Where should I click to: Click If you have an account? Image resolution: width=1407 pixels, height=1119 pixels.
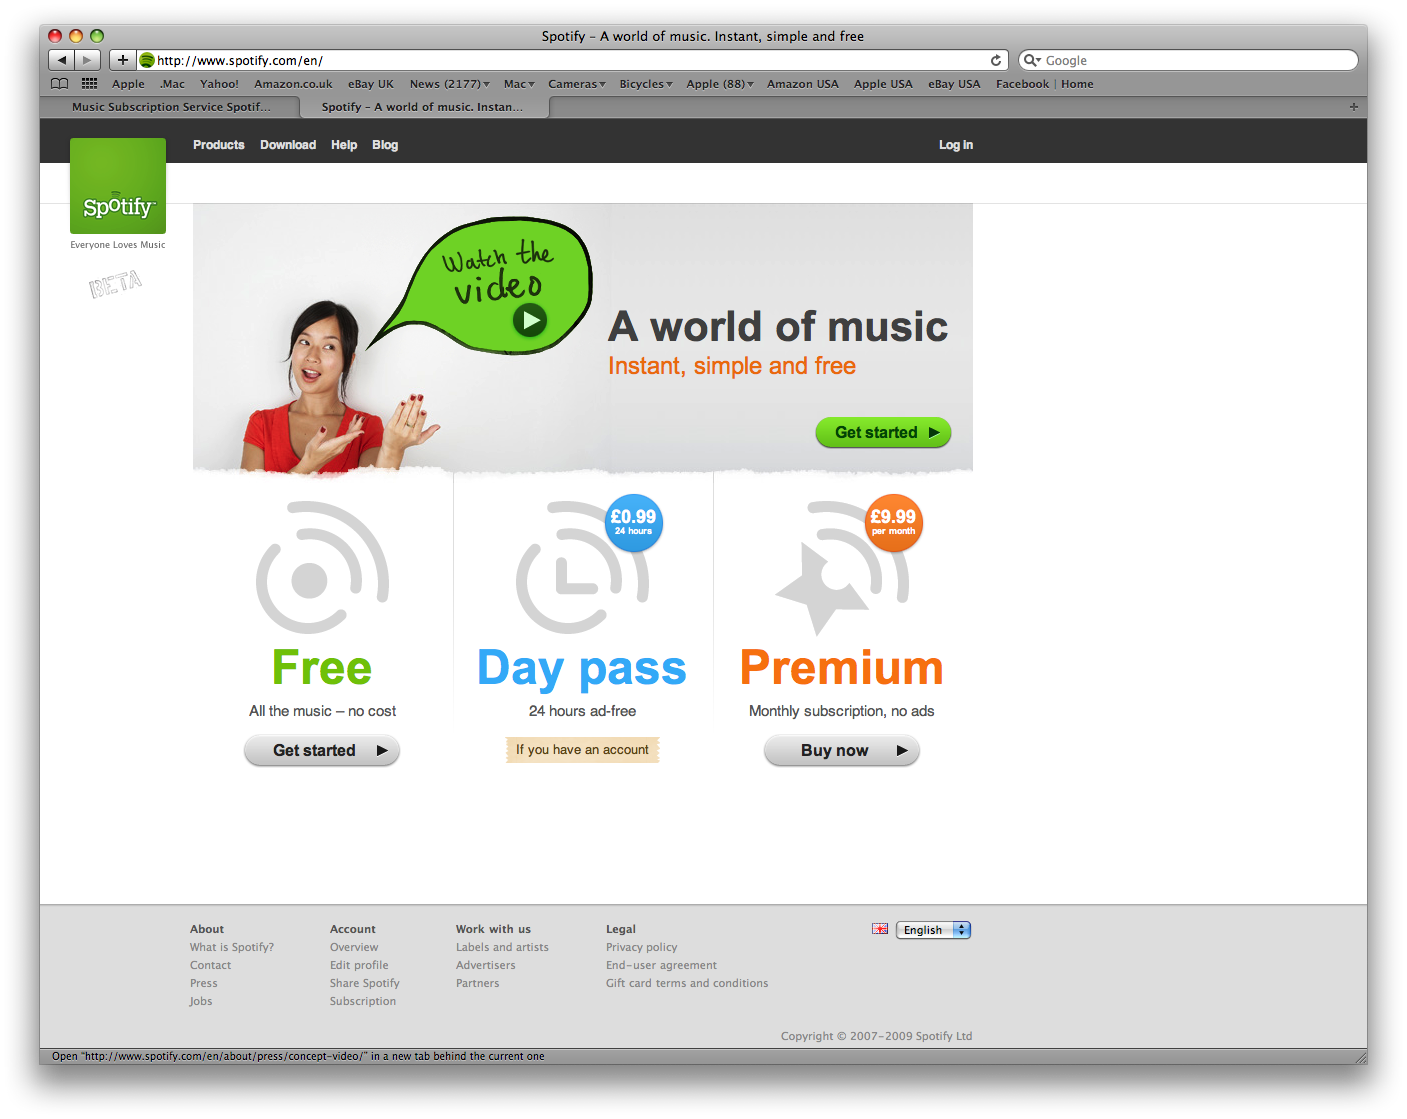pyautogui.click(x=582, y=749)
